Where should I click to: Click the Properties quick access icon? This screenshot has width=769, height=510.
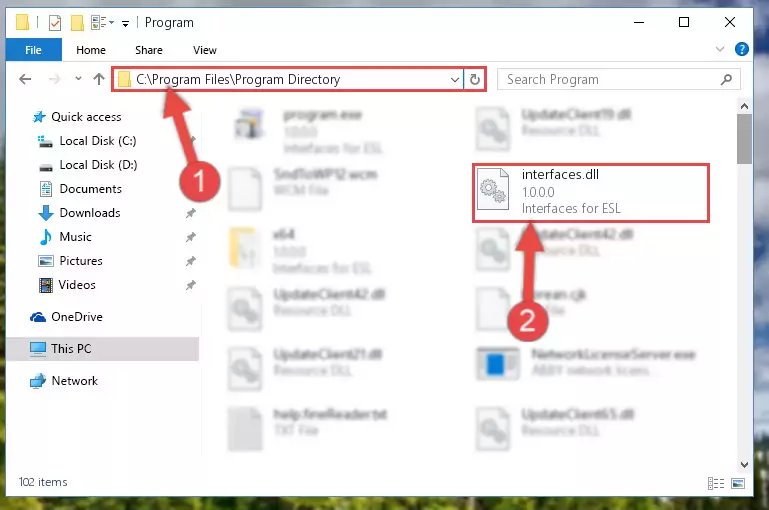(55, 23)
